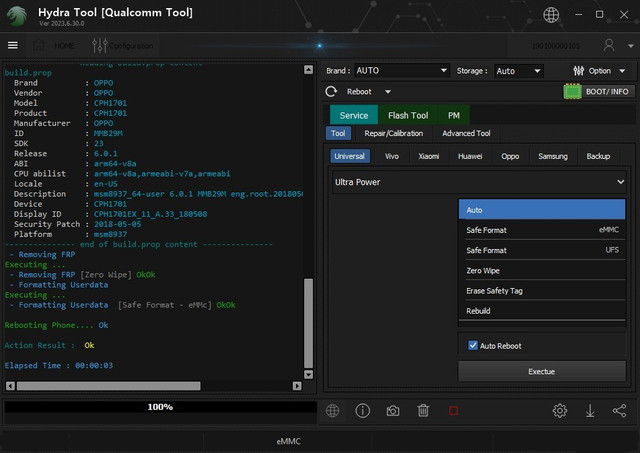Select the Backup tab
Image resolution: width=640 pixels, height=453 pixels.
tap(598, 156)
